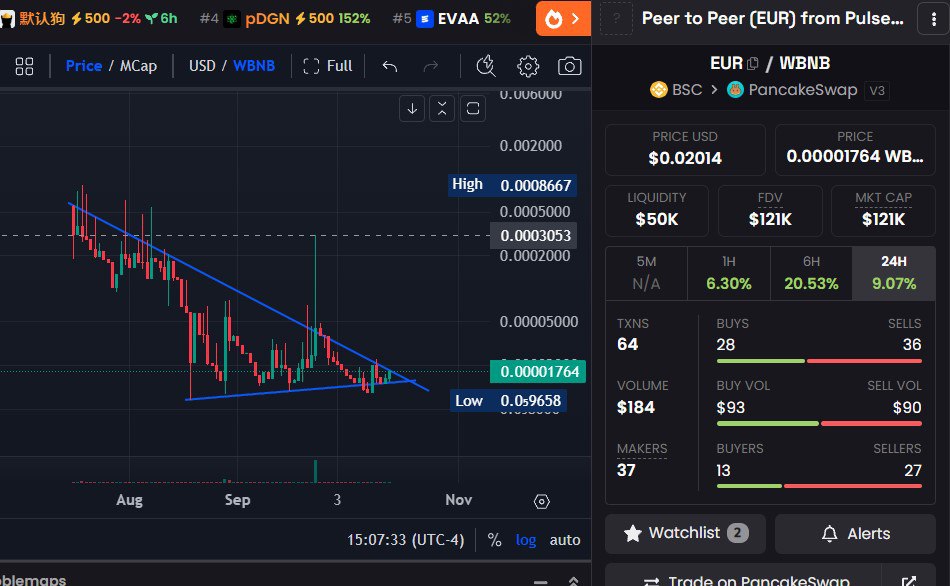
Task: Expand the bottom panel with up-down chevrons
Action: click(x=573, y=582)
